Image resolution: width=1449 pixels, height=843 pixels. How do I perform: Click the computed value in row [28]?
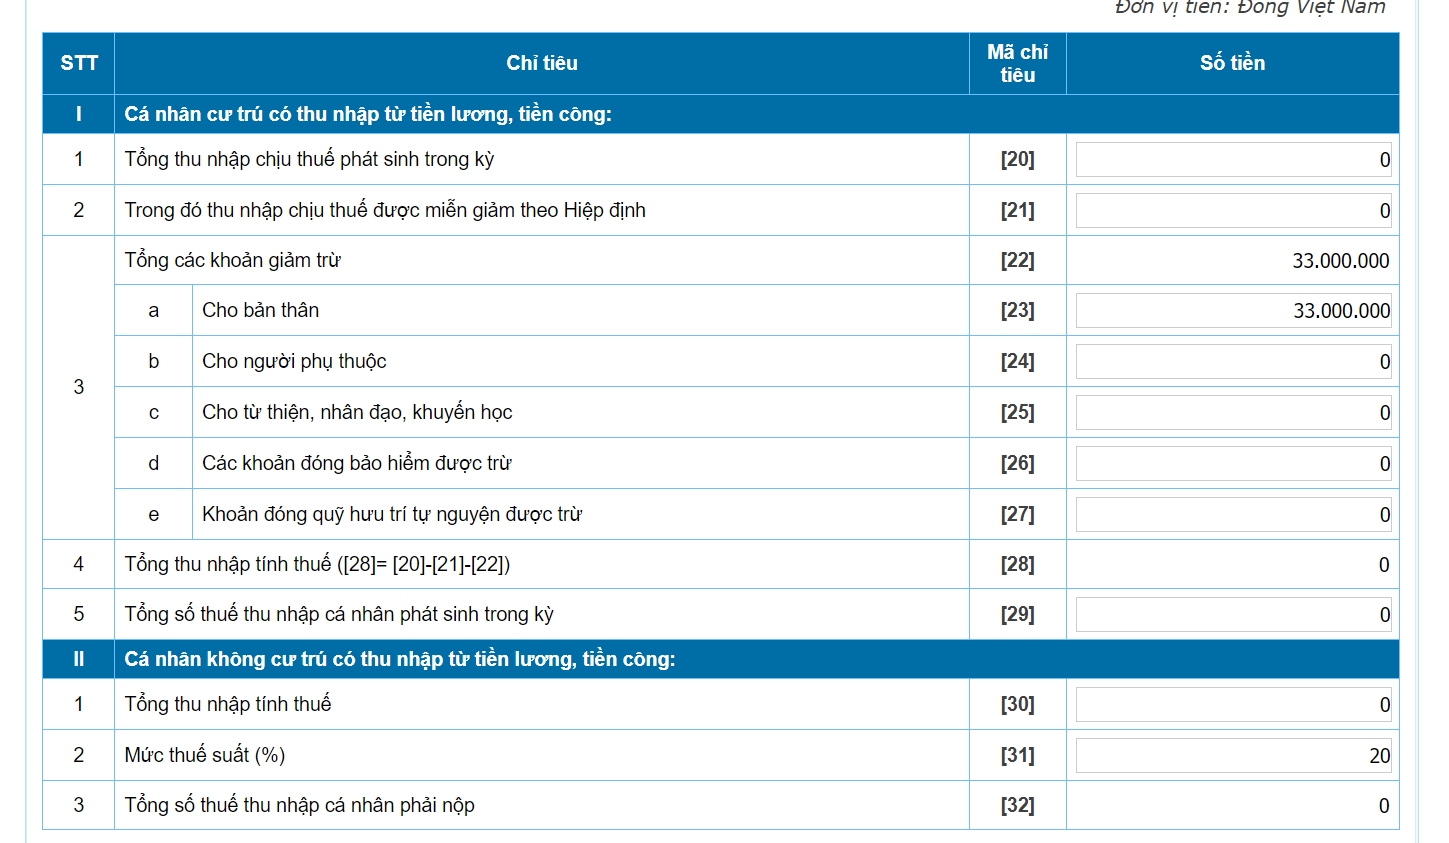pos(1383,565)
